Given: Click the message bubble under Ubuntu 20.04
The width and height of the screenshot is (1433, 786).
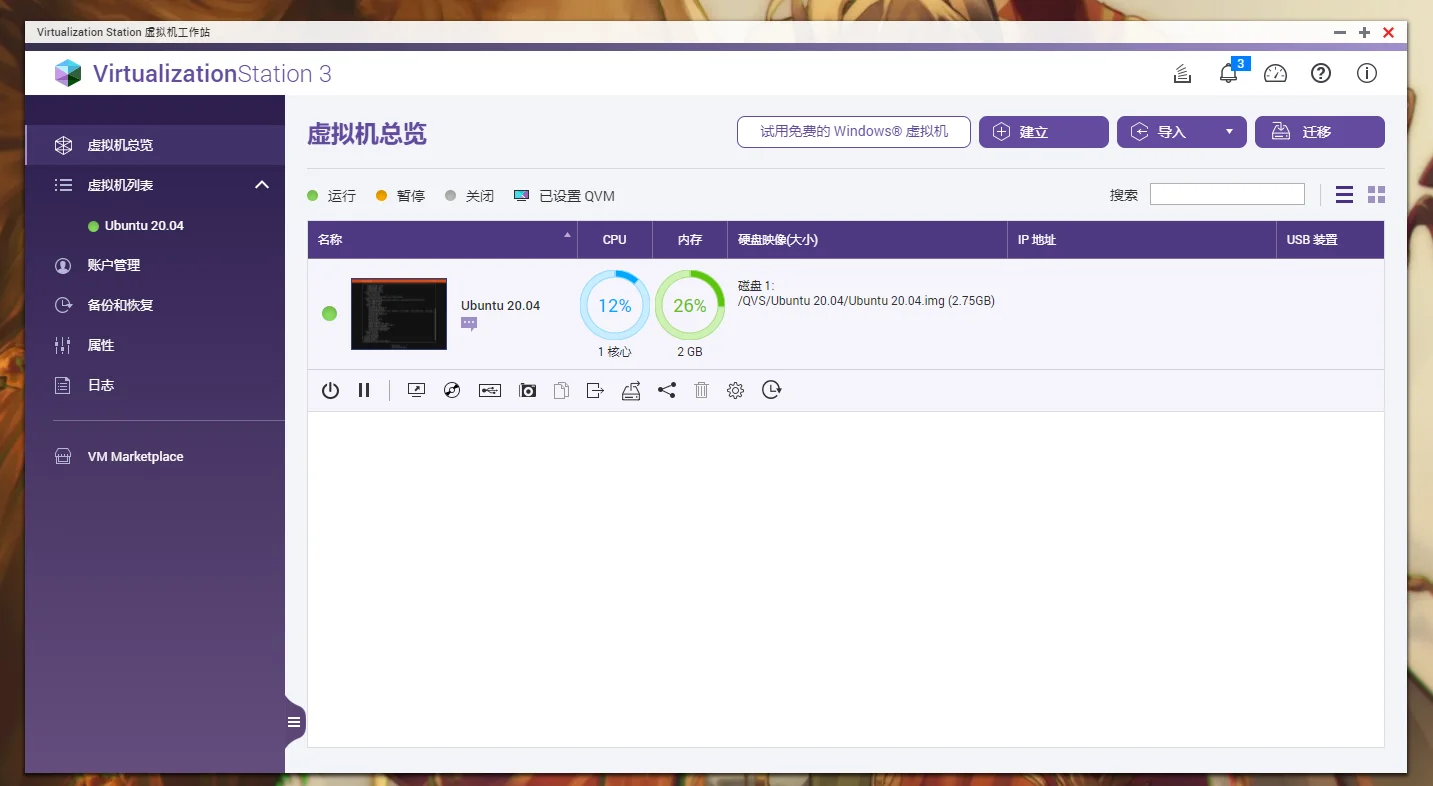Looking at the screenshot, I should (469, 324).
